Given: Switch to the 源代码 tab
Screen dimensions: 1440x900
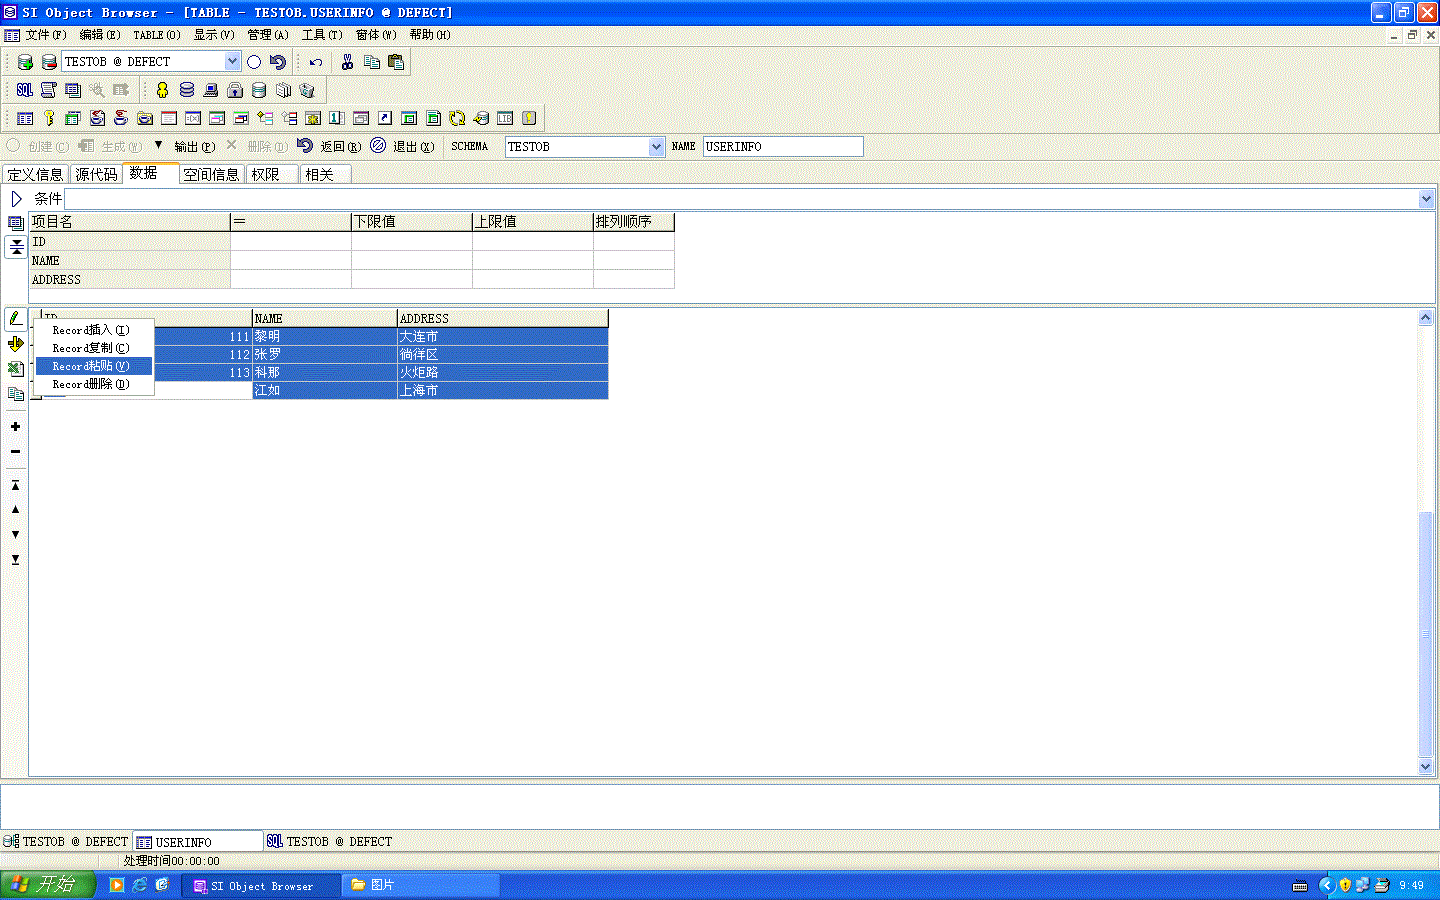Looking at the screenshot, I should [x=96, y=175].
